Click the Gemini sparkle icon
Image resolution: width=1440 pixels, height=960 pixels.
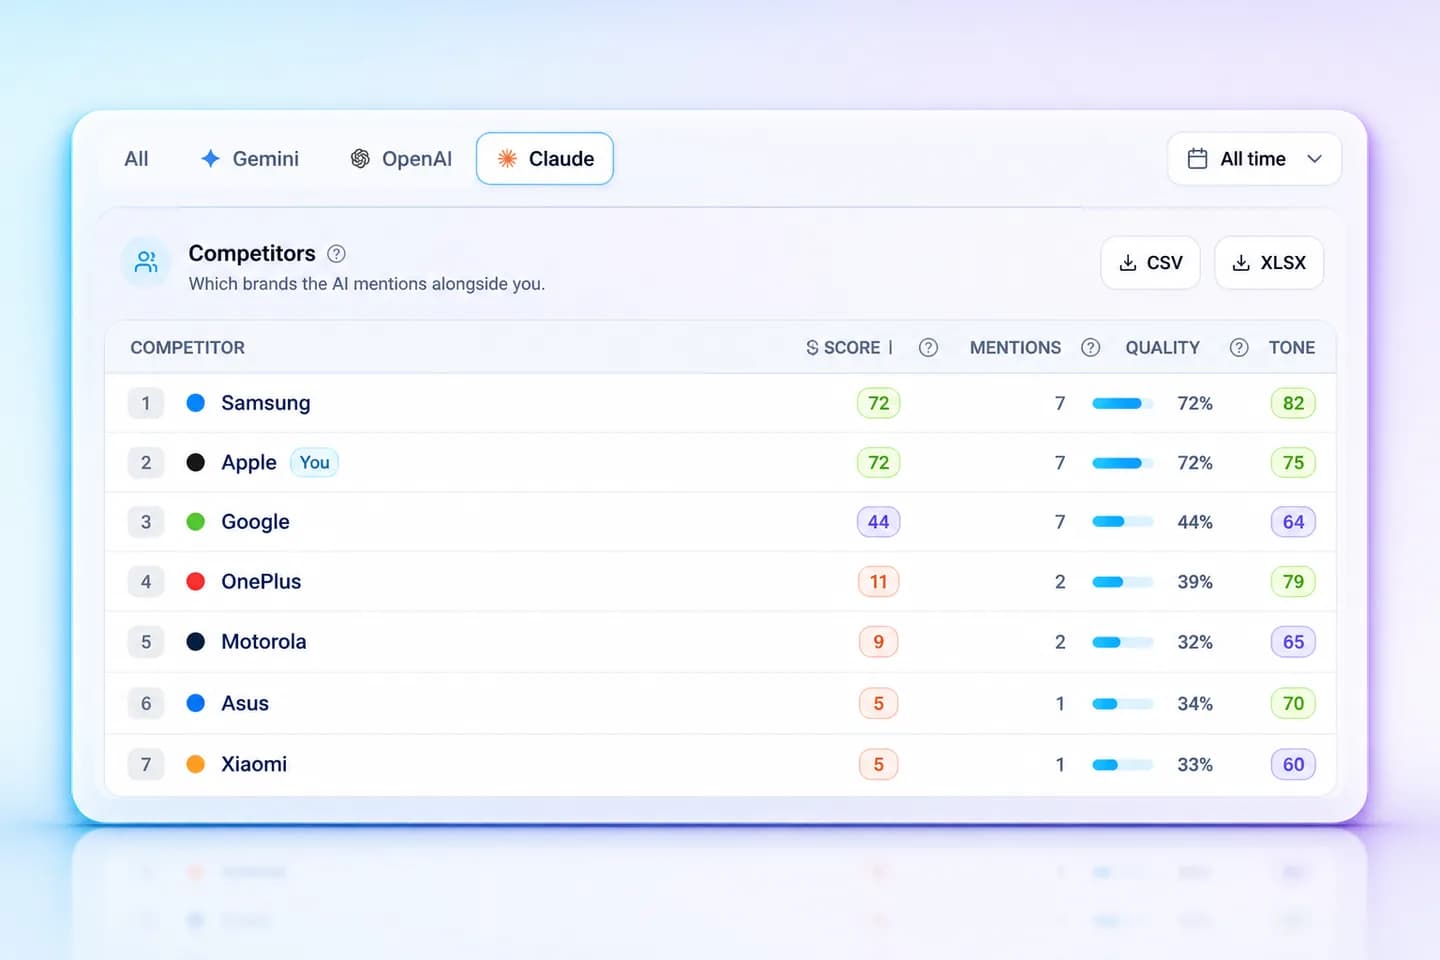[x=210, y=159]
